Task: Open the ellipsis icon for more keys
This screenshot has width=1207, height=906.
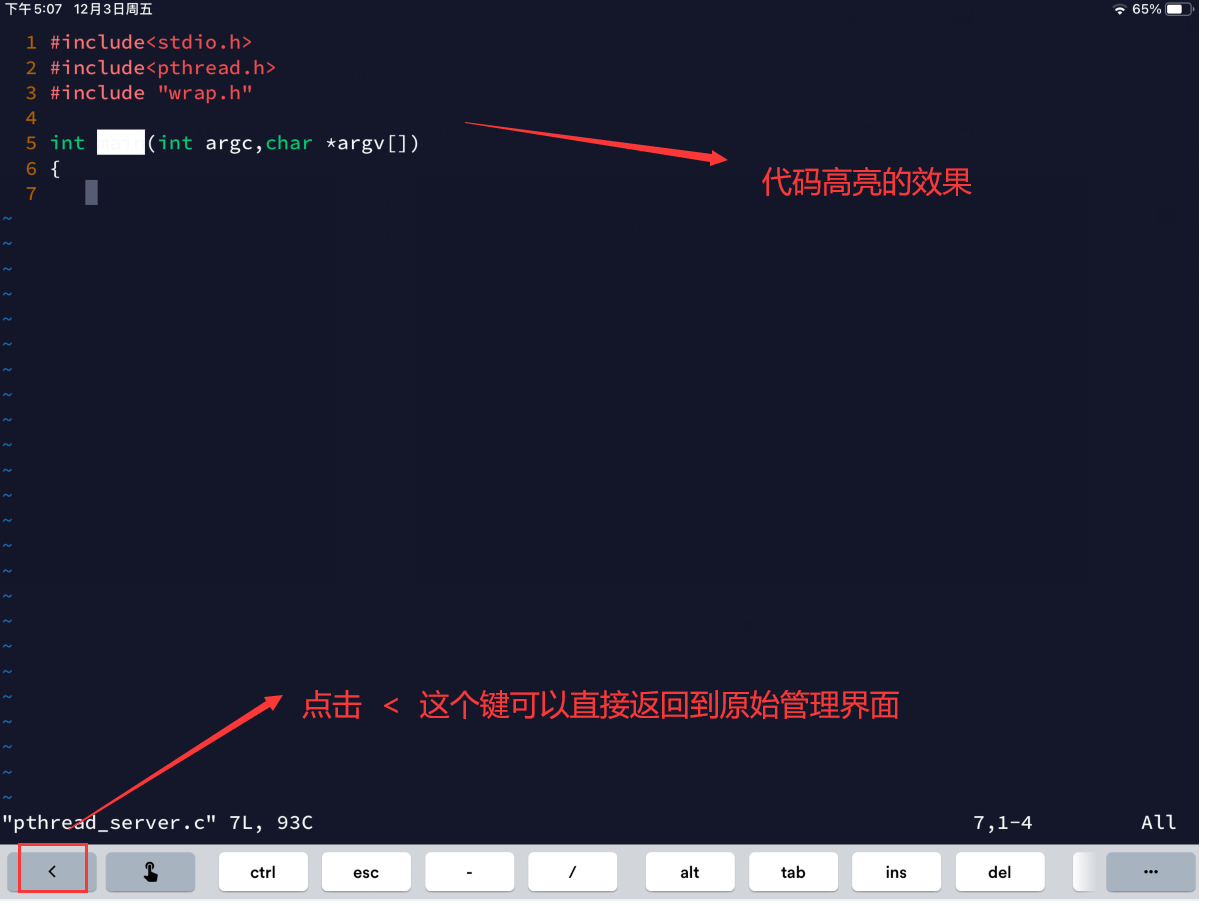Action: coord(1150,870)
